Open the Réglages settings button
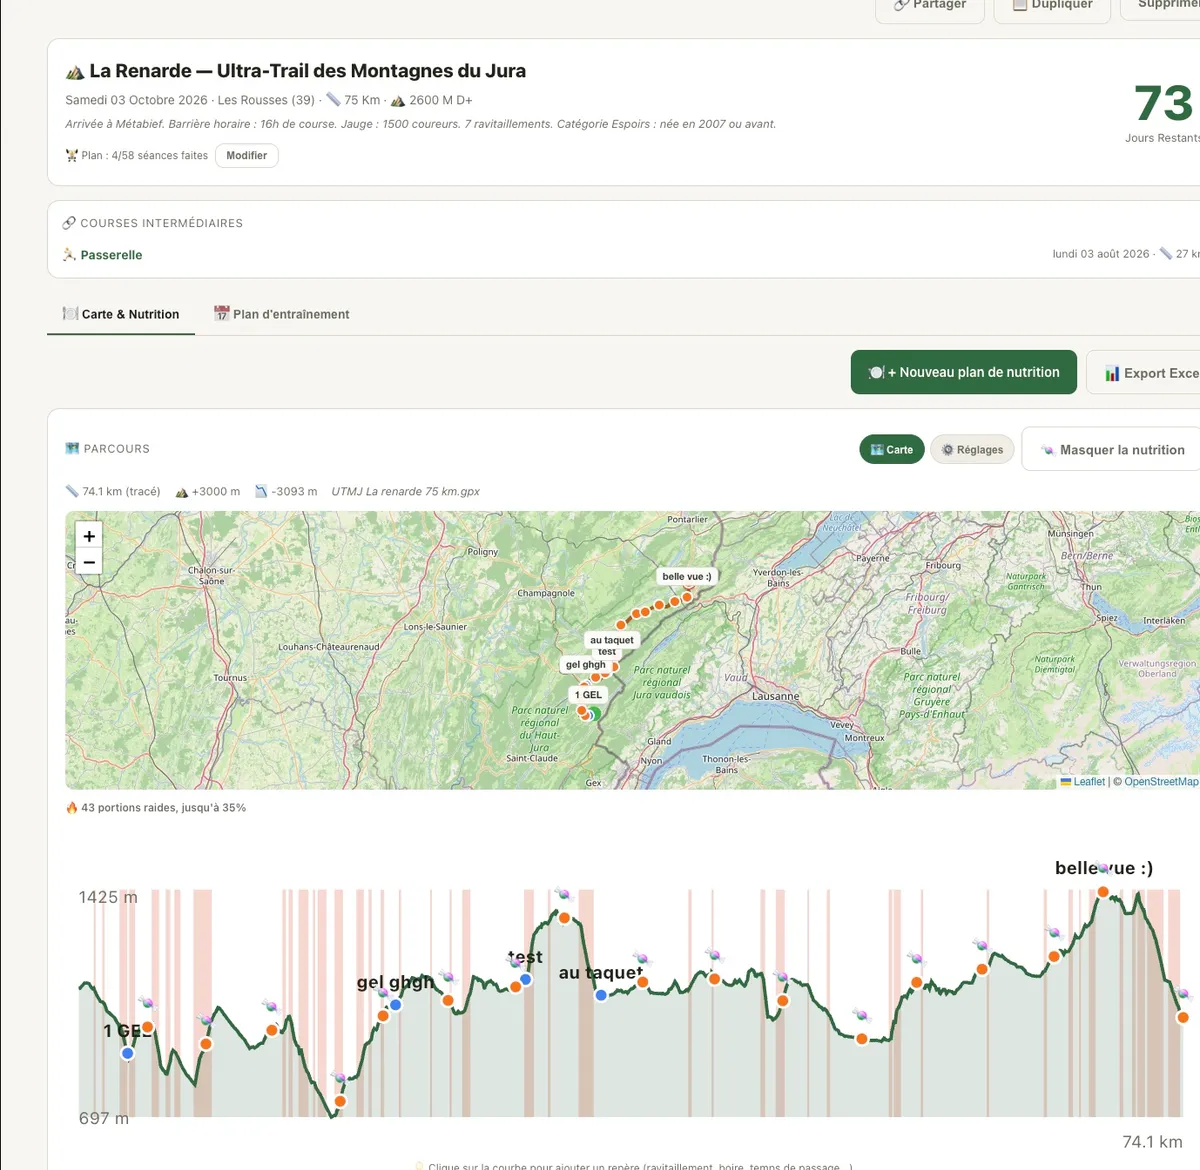This screenshot has height=1170, width=1200. [x=973, y=450]
